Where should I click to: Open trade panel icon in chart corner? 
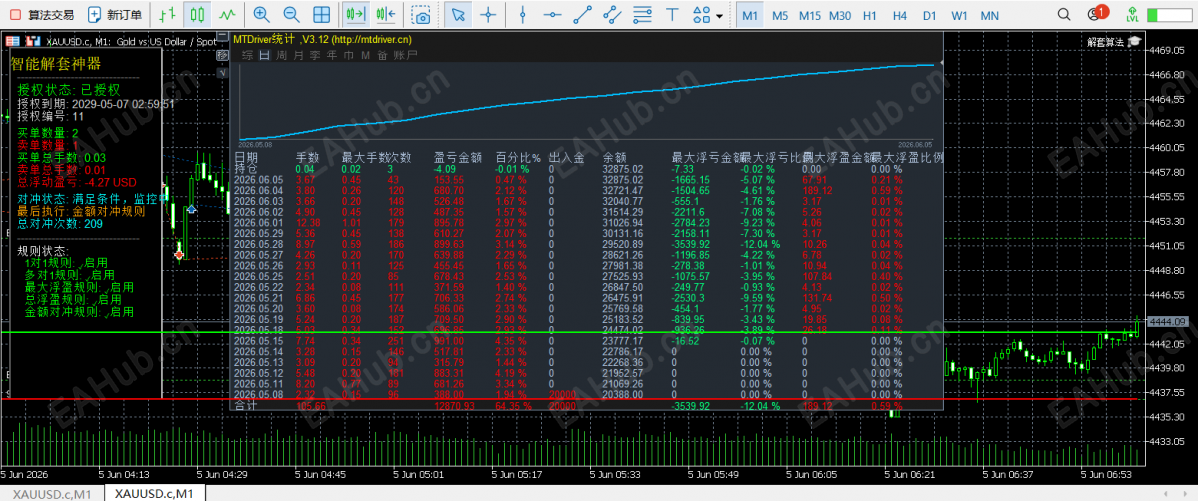click(13, 41)
